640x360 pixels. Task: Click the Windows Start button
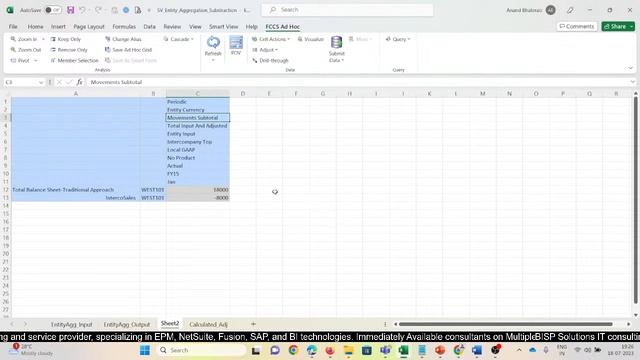click(x=145, y=350)
